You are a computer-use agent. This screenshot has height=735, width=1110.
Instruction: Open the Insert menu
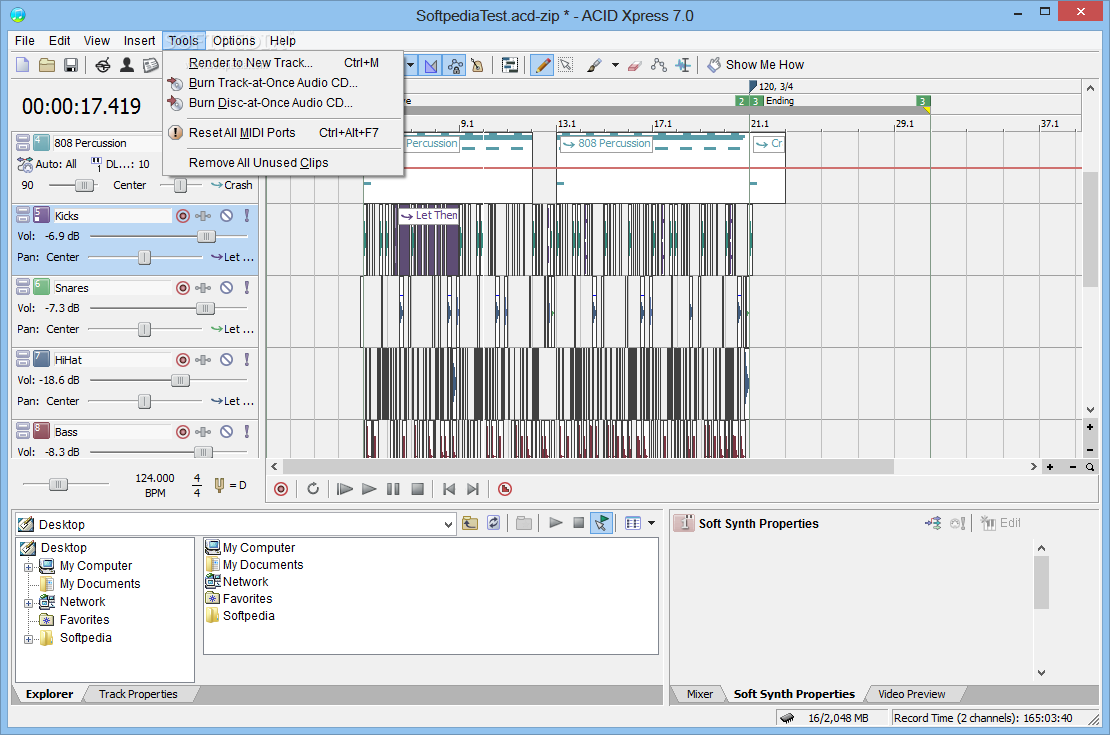click(139, 40)
